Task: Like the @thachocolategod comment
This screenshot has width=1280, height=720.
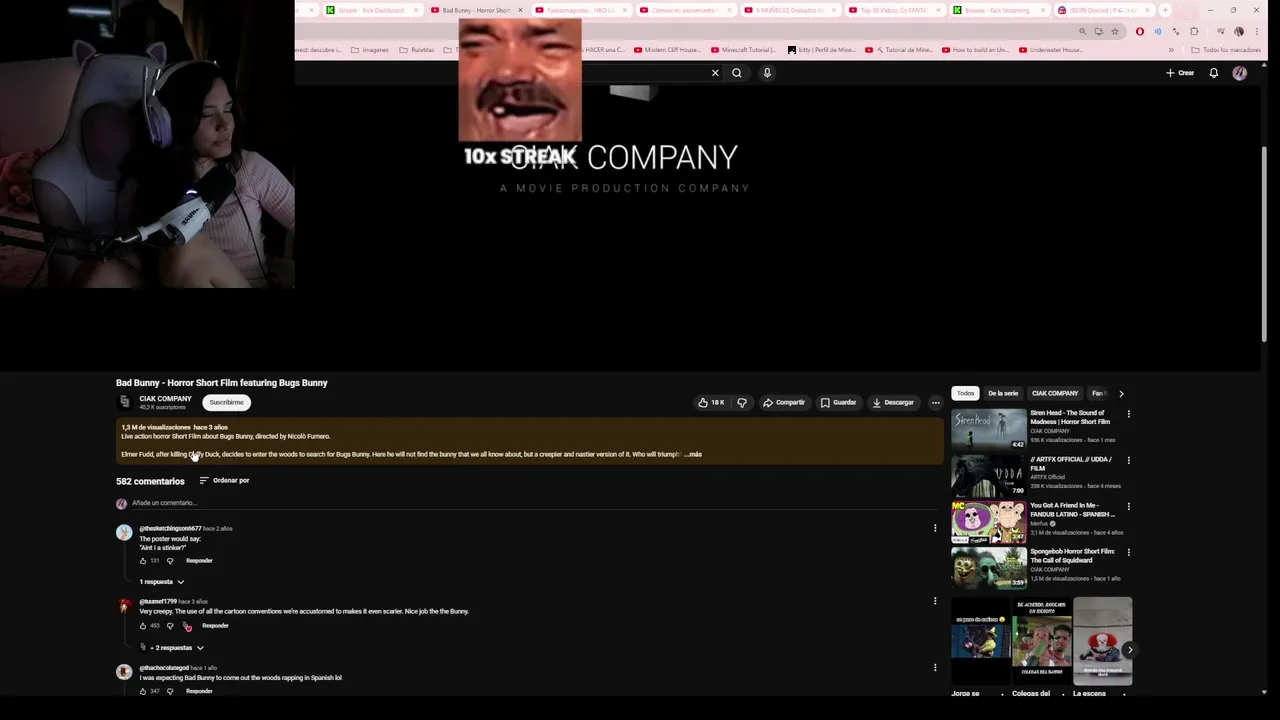Action: (143, 691)
